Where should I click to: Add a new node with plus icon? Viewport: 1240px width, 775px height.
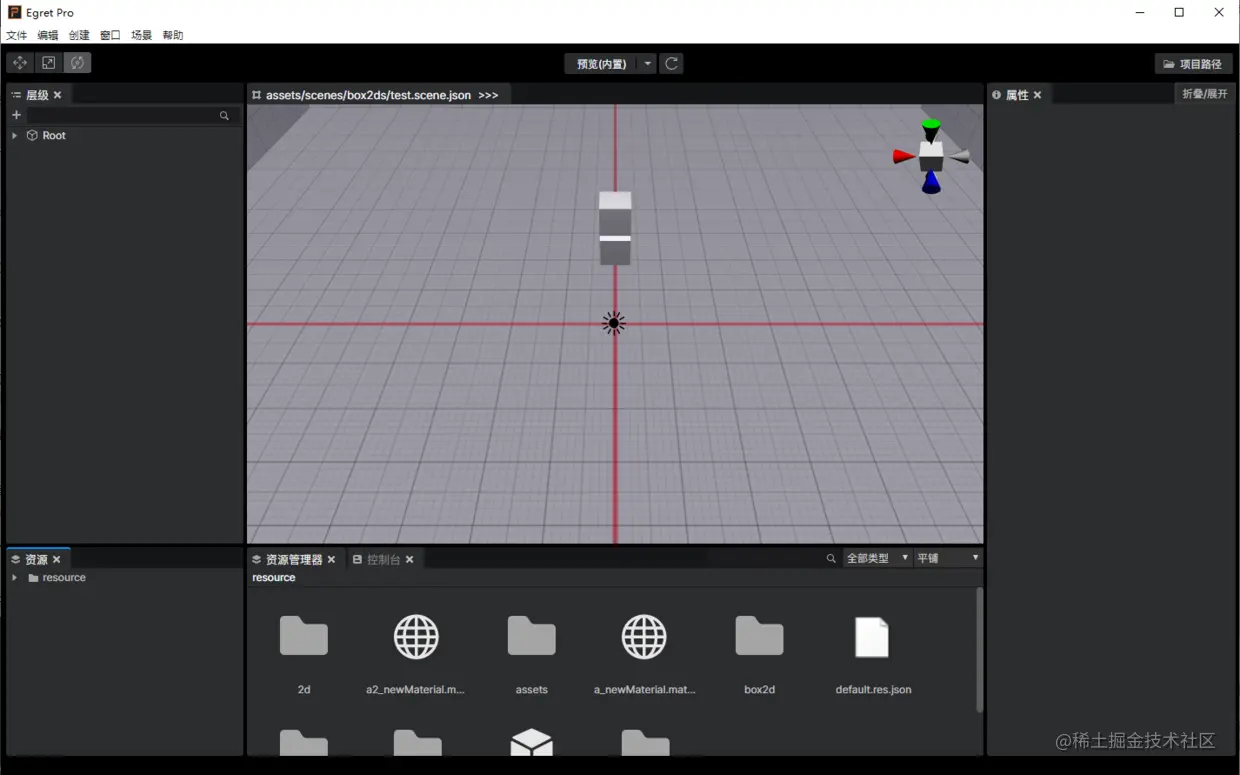(16, 115)
